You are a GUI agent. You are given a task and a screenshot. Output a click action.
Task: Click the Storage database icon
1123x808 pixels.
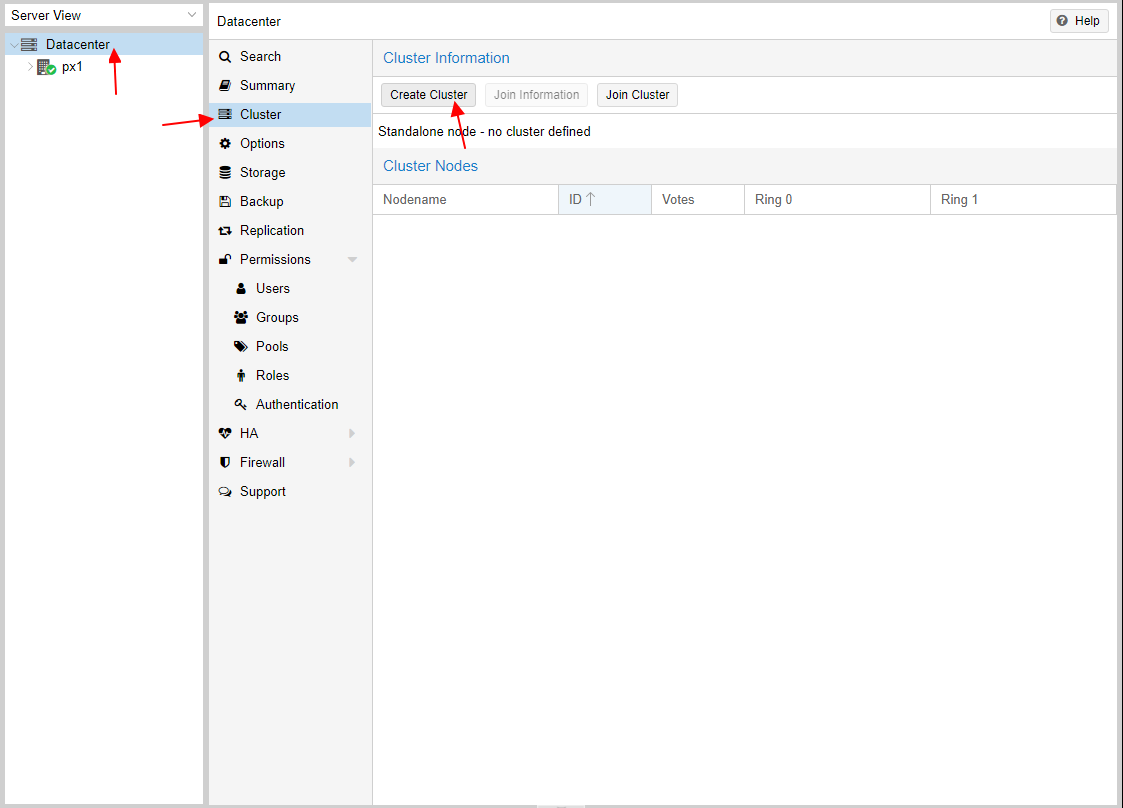click(225, 173)
